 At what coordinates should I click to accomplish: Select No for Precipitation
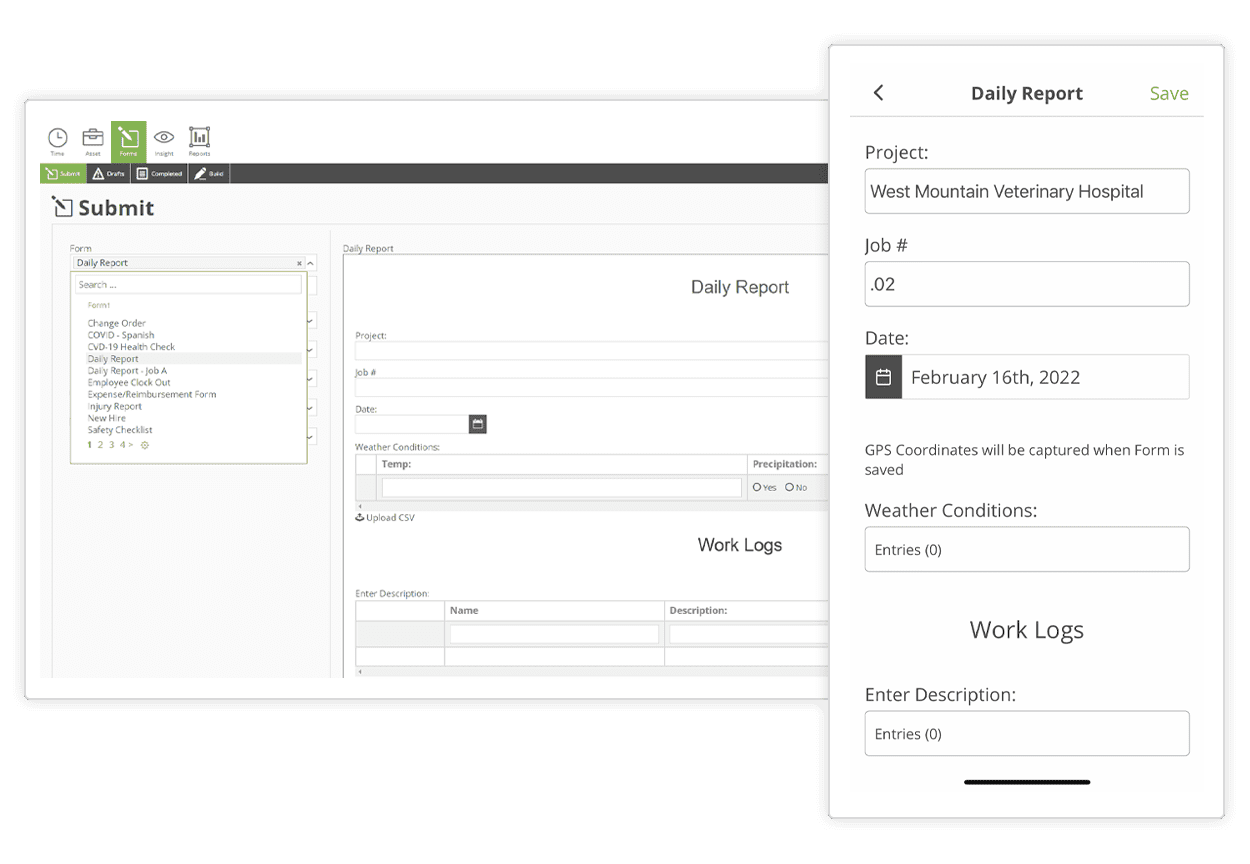(x=790, y=487)
